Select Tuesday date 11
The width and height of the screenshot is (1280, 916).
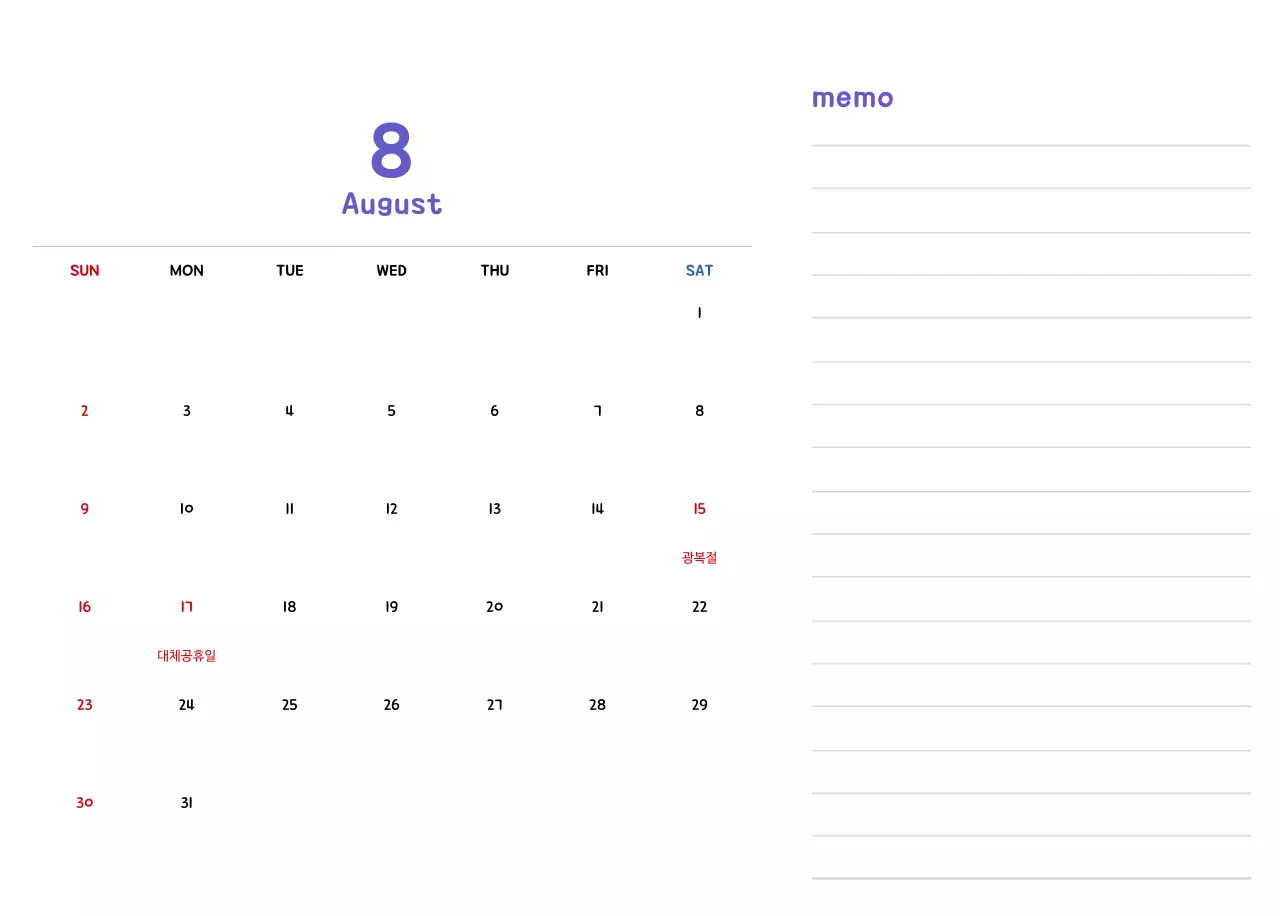(x=289, y=509)
